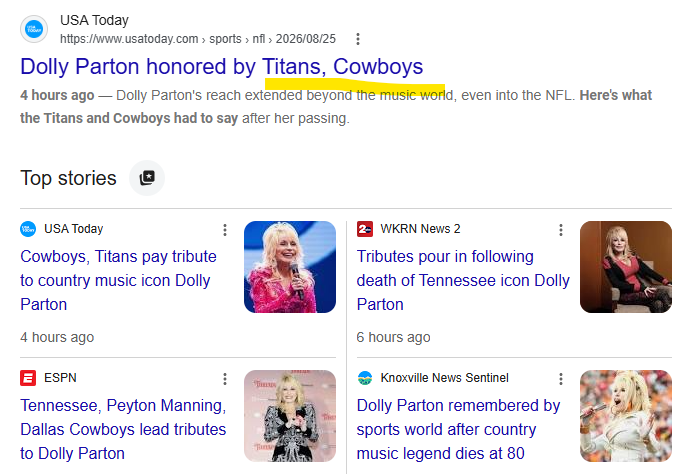This screenshot has height=474, width=696.
Task: Open the three-dot menu beside the usatoday.com URL
Action: point(358,39)
